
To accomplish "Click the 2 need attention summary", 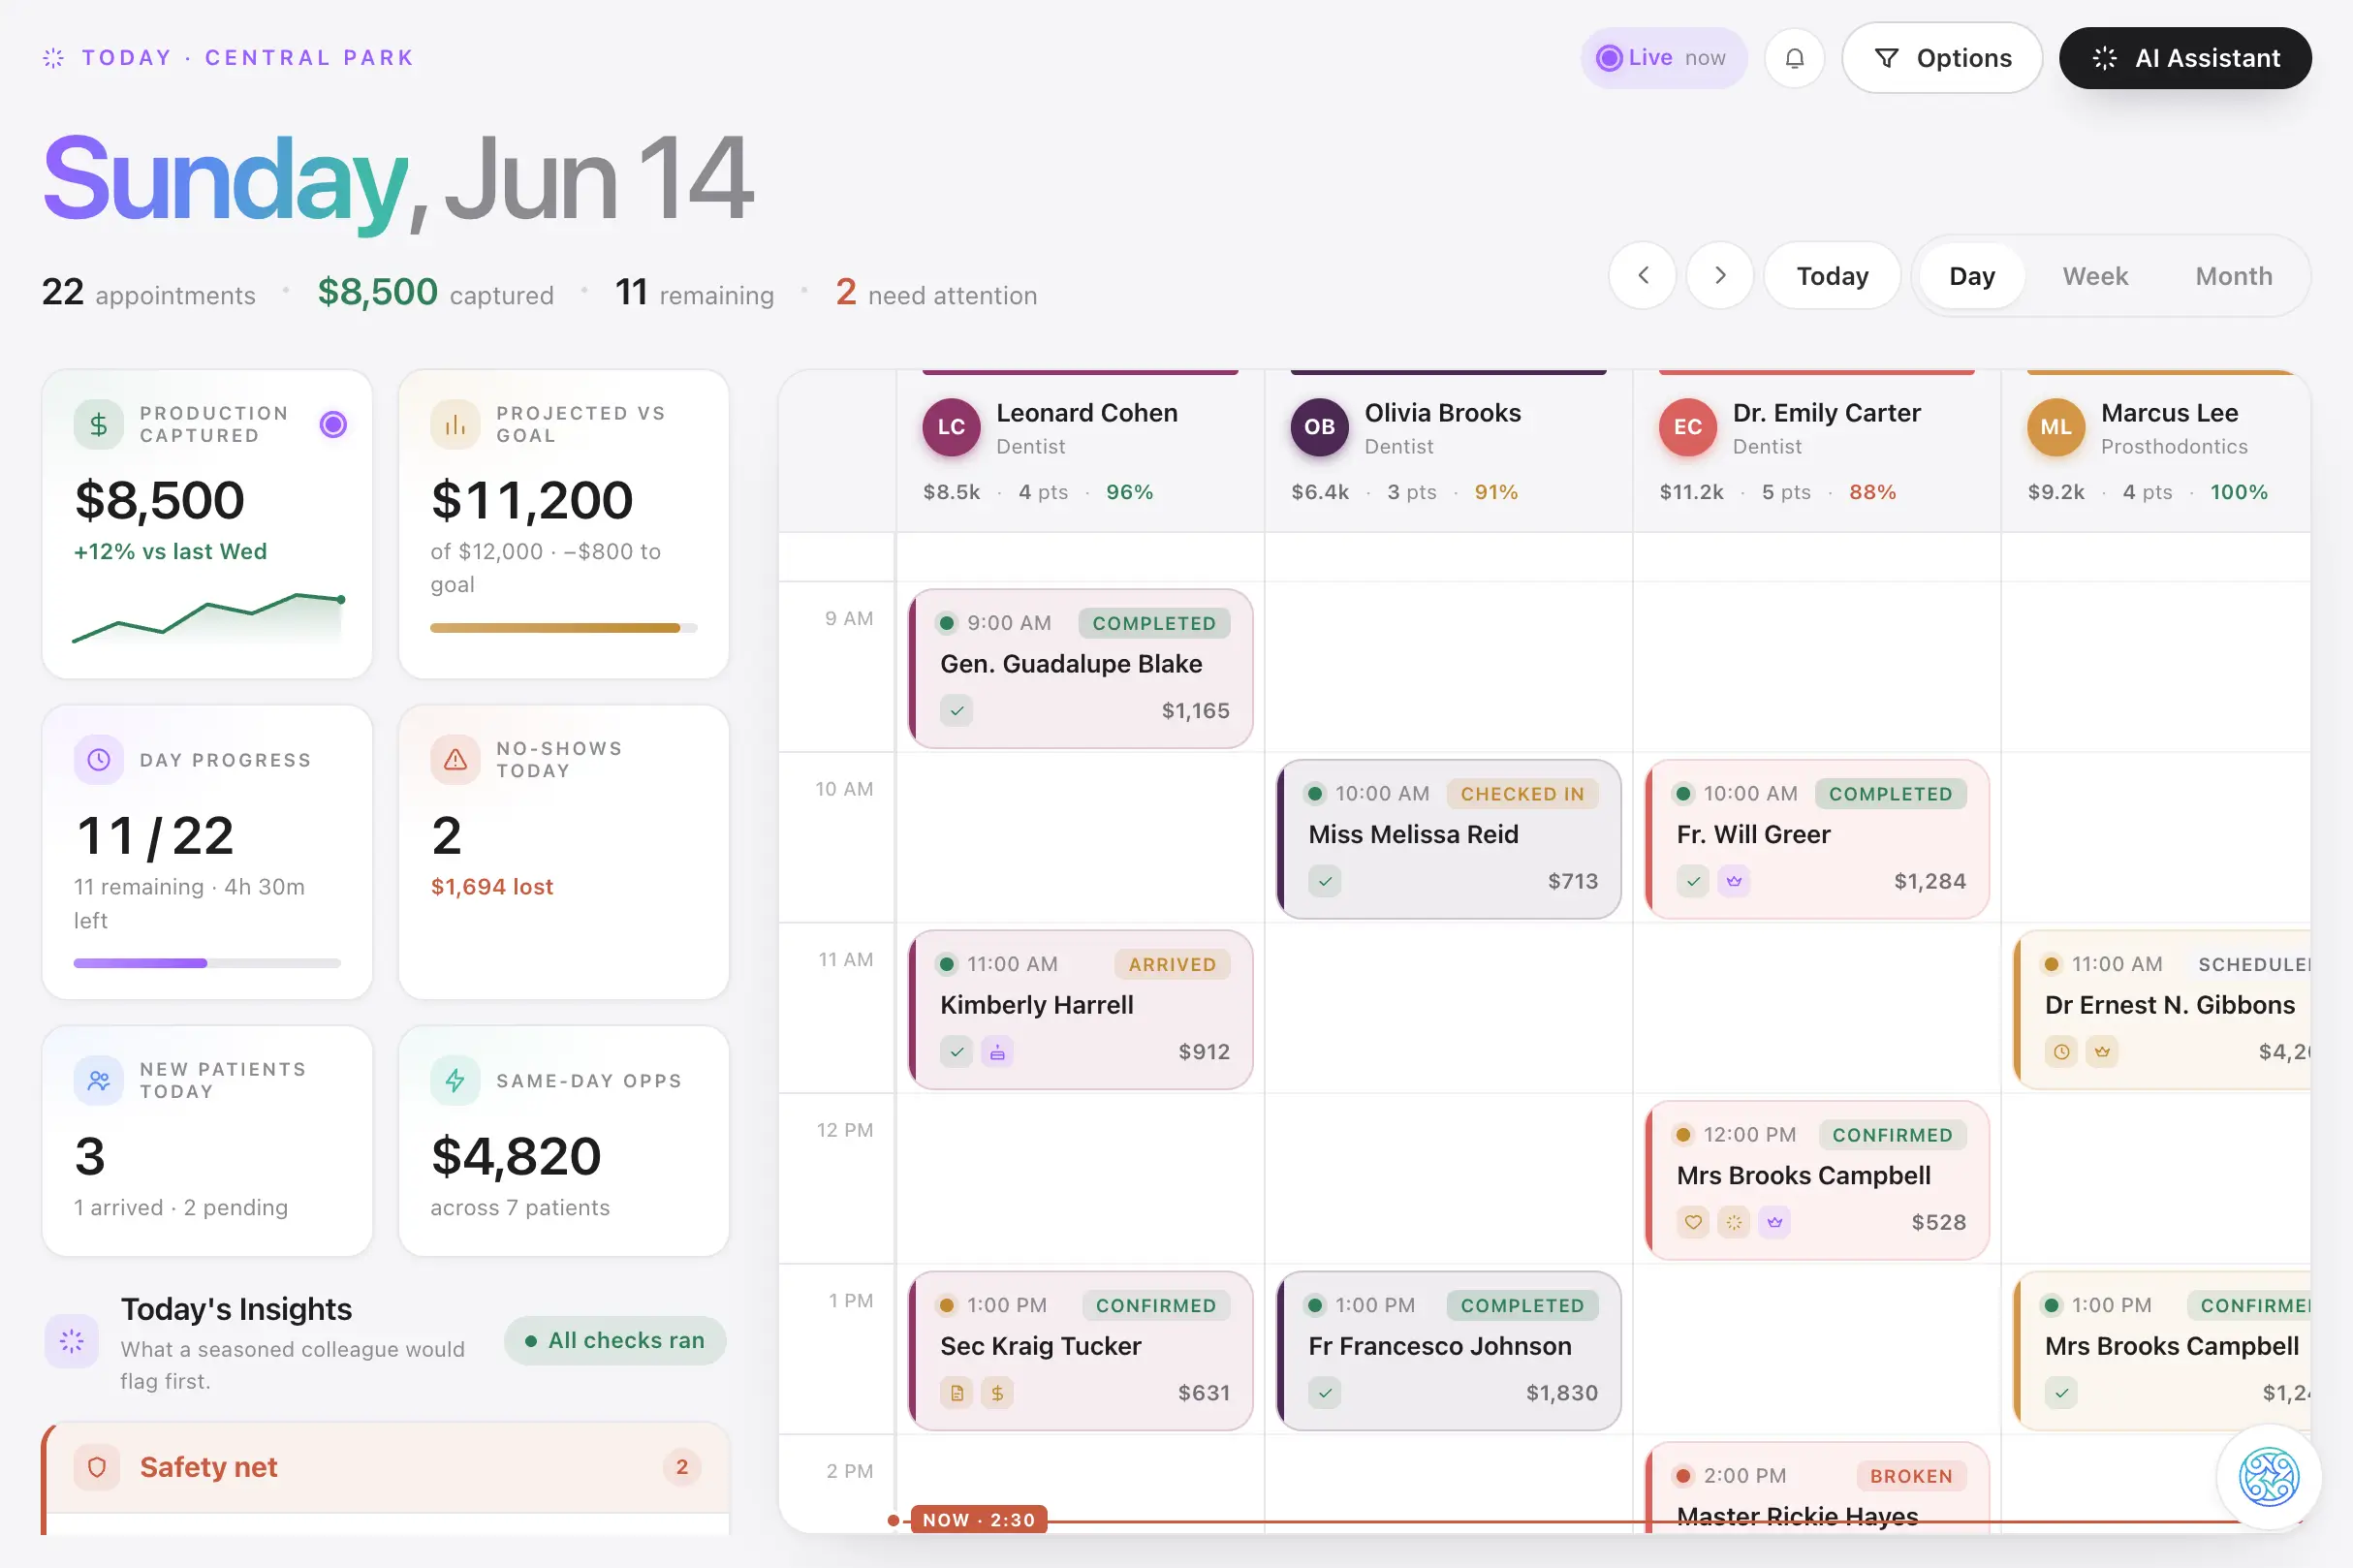I will pyautogui.click(x=936, y=293).
